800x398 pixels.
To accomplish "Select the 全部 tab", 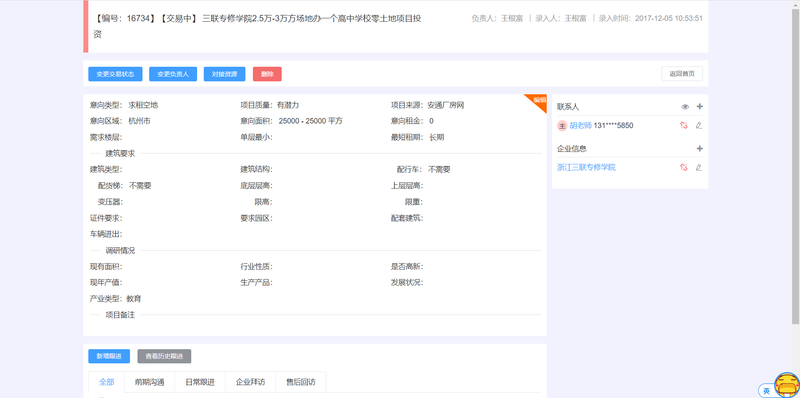I will [x=107, y=382].
